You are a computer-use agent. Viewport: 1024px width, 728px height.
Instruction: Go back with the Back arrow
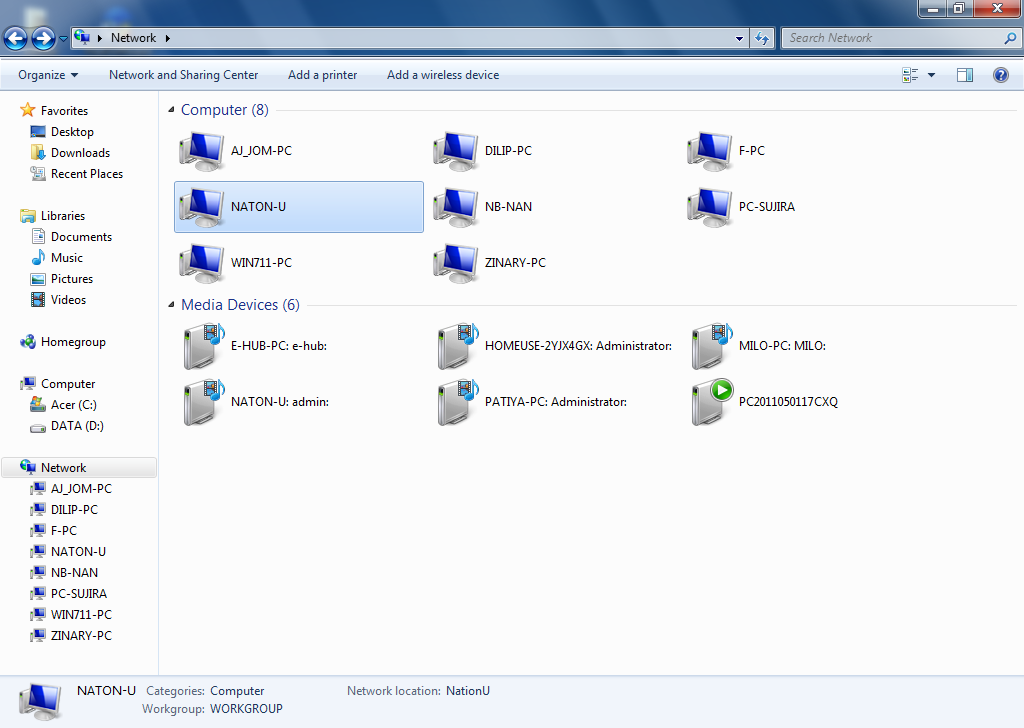tap(16, 39)
